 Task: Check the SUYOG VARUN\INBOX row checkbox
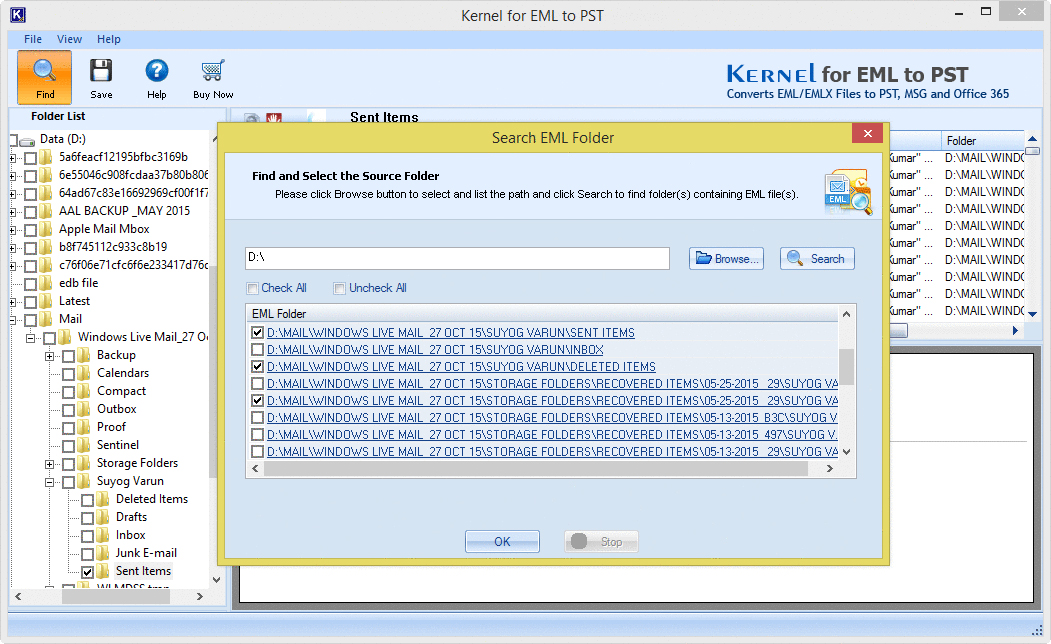click(257, 350)
